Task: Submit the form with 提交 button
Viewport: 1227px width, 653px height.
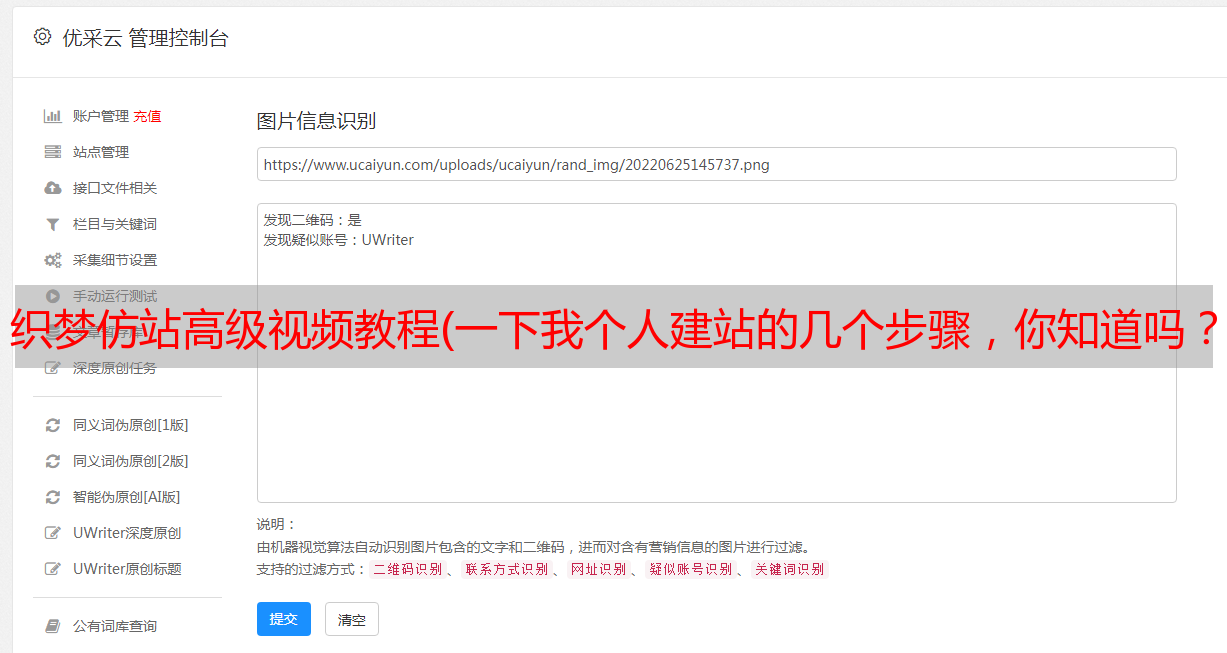Action: (x=284, y=619)
